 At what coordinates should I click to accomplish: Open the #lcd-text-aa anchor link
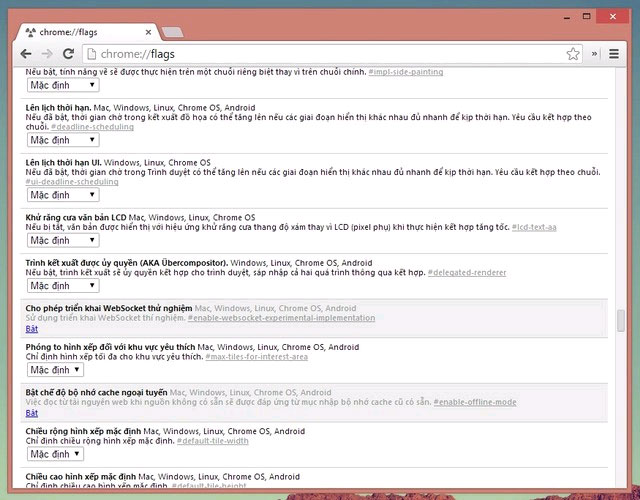pyautogui.click(x=534, y=227)
